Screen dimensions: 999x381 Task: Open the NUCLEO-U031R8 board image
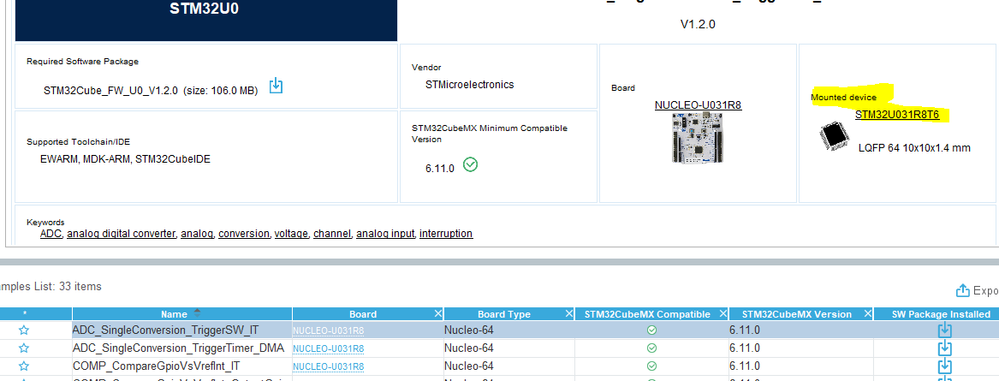click(x=698, y=138)
